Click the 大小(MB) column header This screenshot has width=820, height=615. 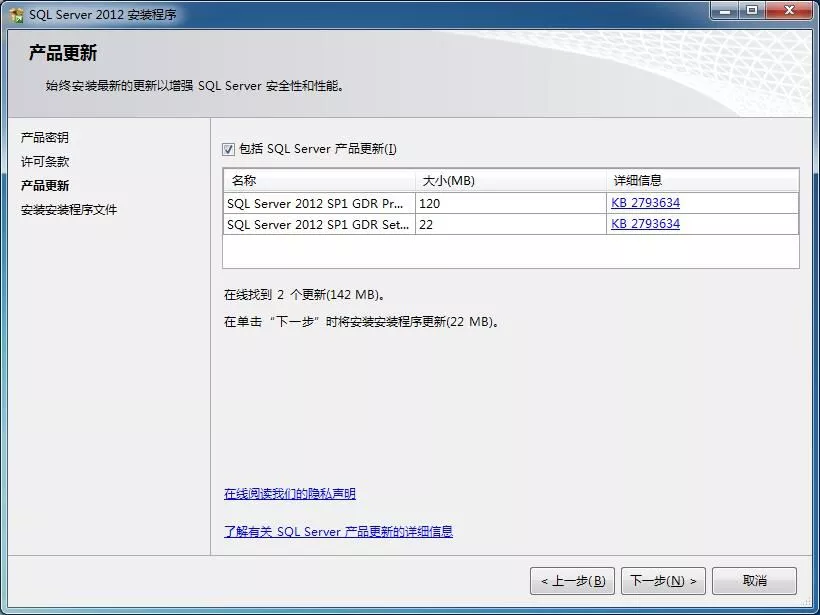pyautogui.click(x=511, y=181)
